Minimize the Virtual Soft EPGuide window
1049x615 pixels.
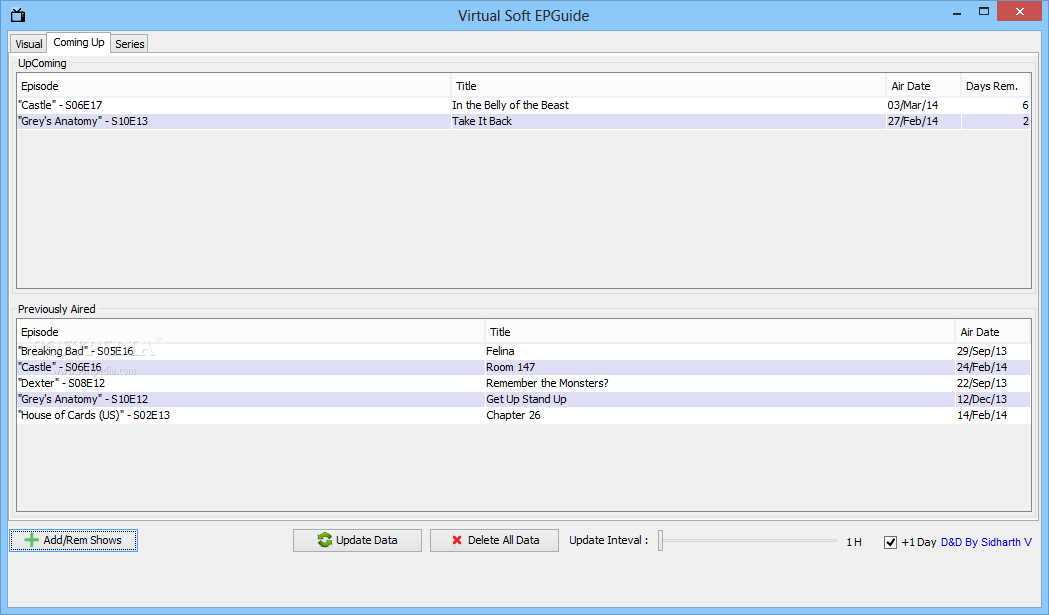[957, 12]
